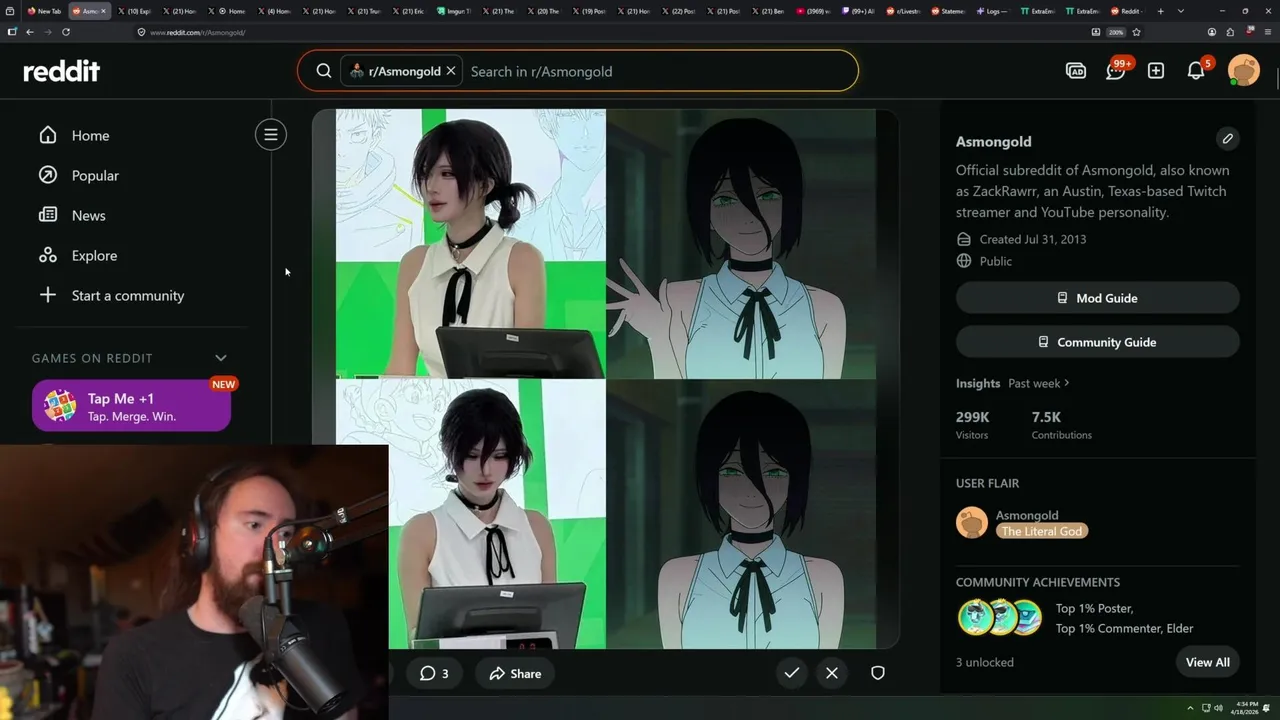Viewport: 1280px width, 720px height.
Task: Open the top-right anime drawing
Action: point(741,243)
